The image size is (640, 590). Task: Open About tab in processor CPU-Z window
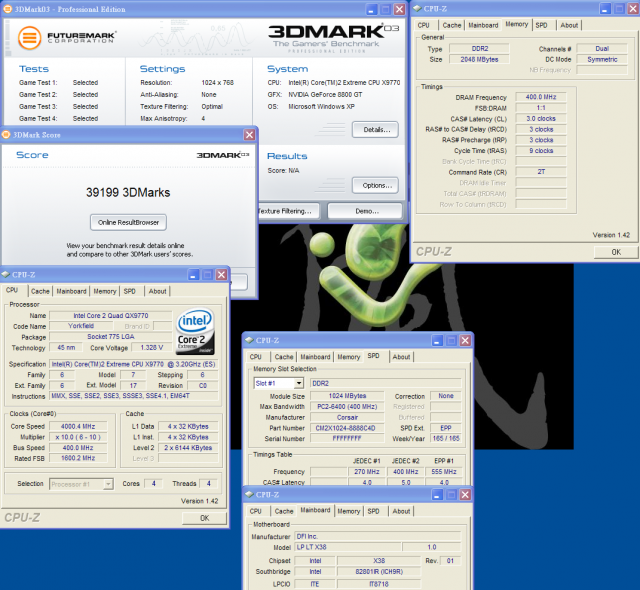point(157,291)
